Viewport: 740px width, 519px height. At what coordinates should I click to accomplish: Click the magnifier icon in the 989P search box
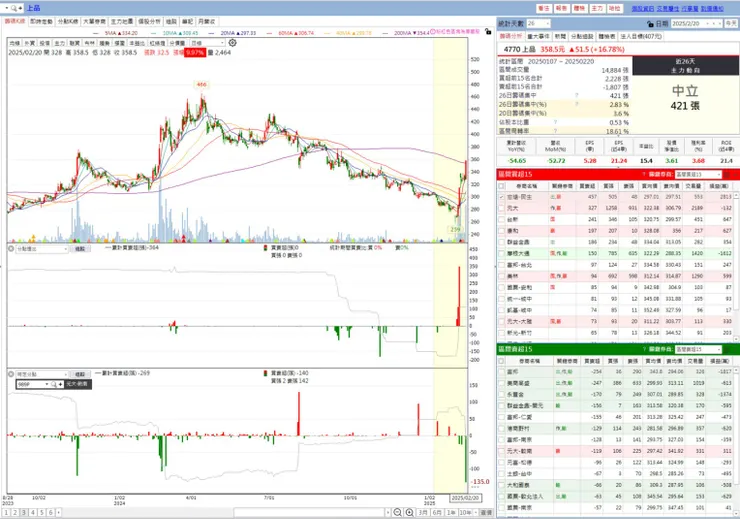(x=54, y=385)
